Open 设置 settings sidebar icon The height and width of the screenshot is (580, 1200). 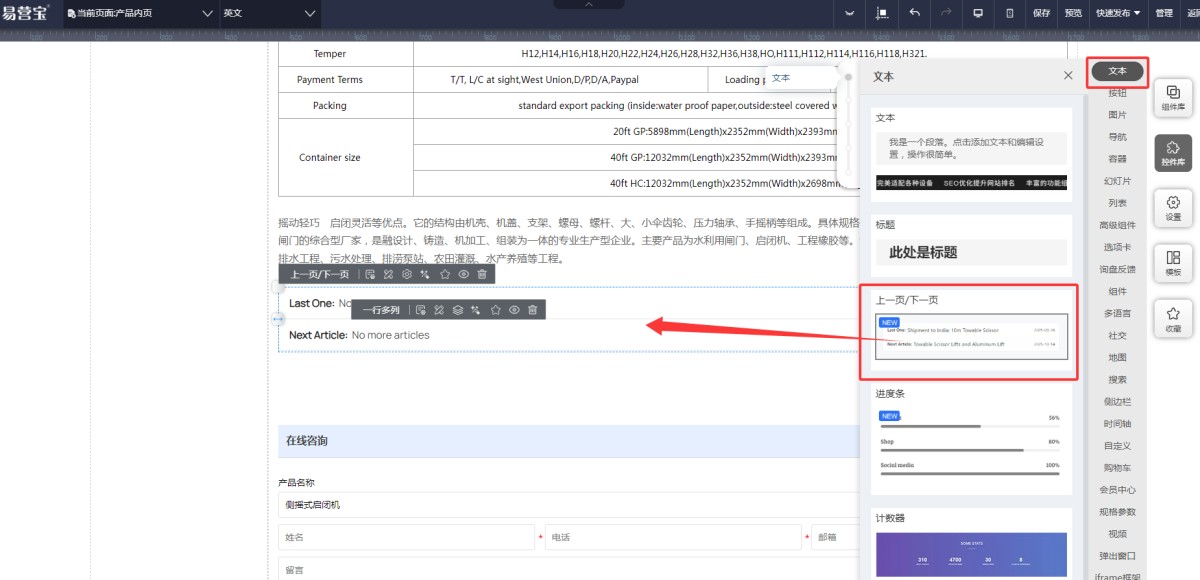[1173, 207]
